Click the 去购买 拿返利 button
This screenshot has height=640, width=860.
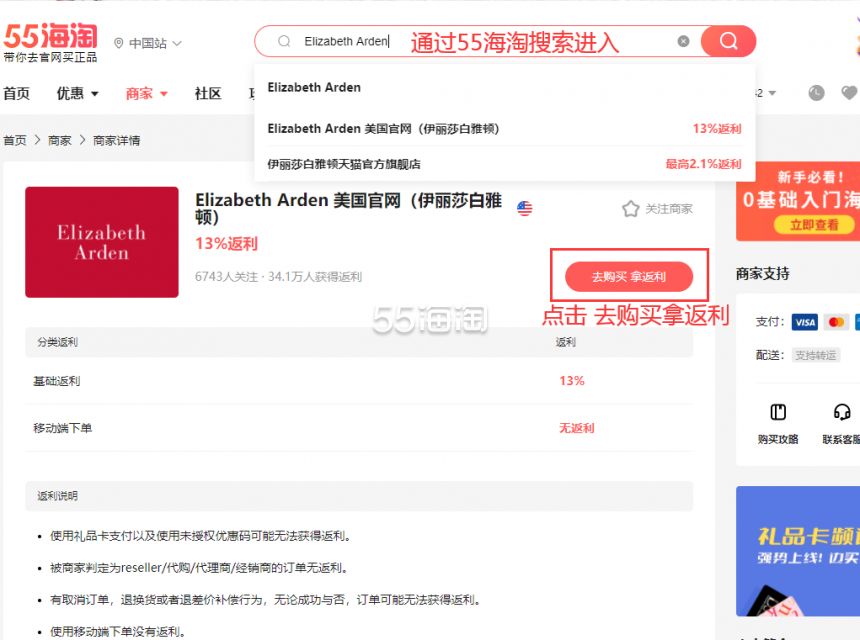[629, 276]
